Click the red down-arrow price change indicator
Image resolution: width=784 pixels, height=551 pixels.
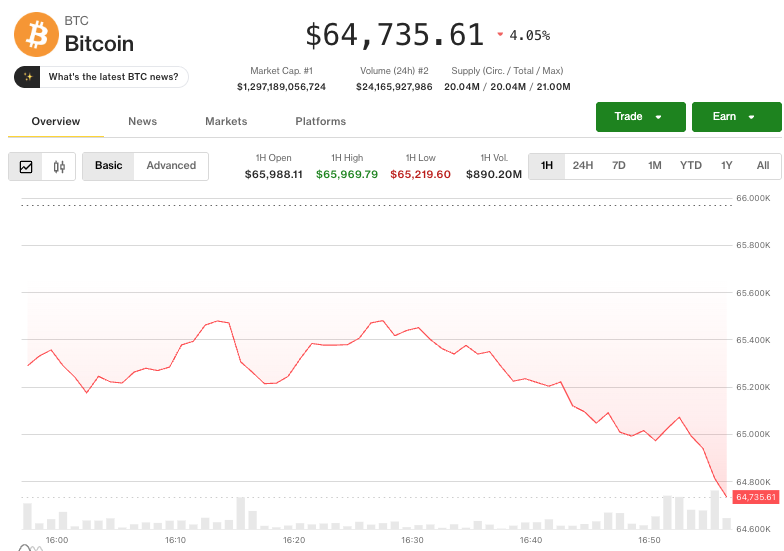click(x=500, y=34)
